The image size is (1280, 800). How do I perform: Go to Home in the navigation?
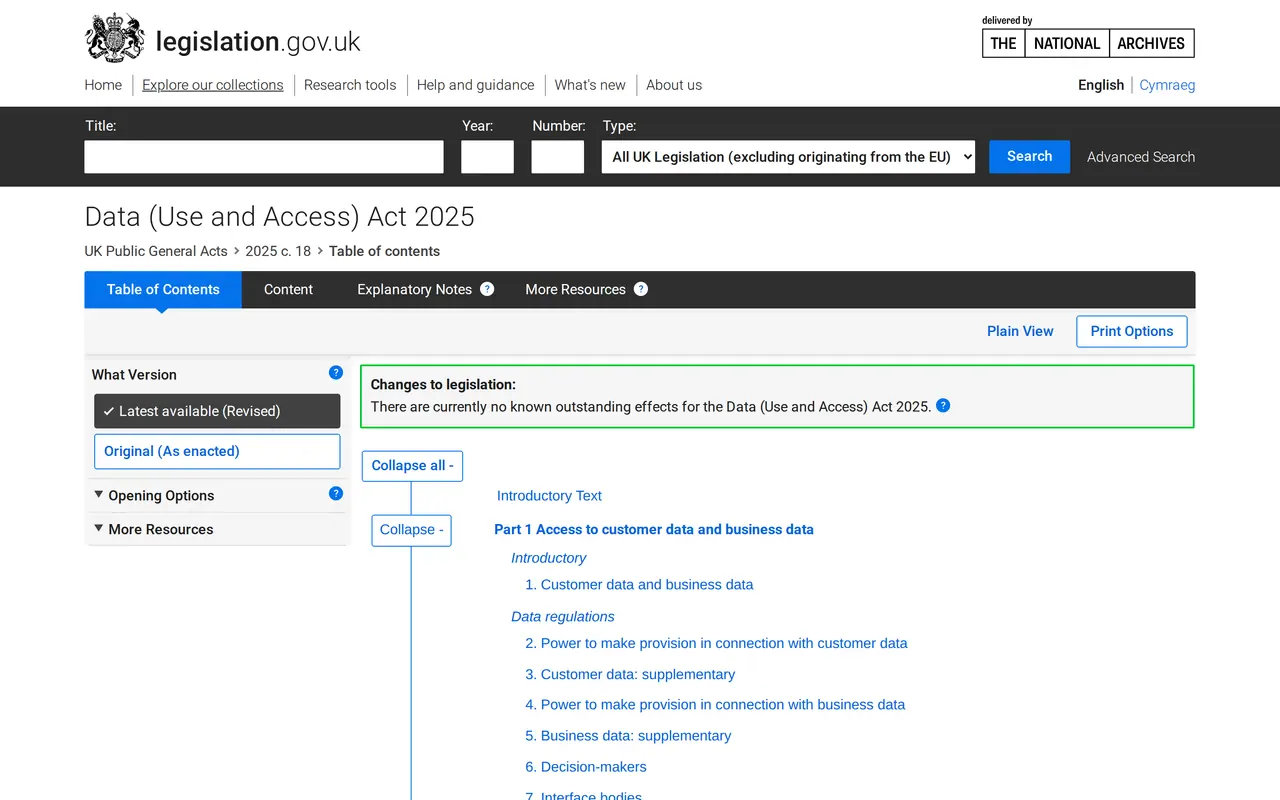pyautogui.click(x=103, y=85)
